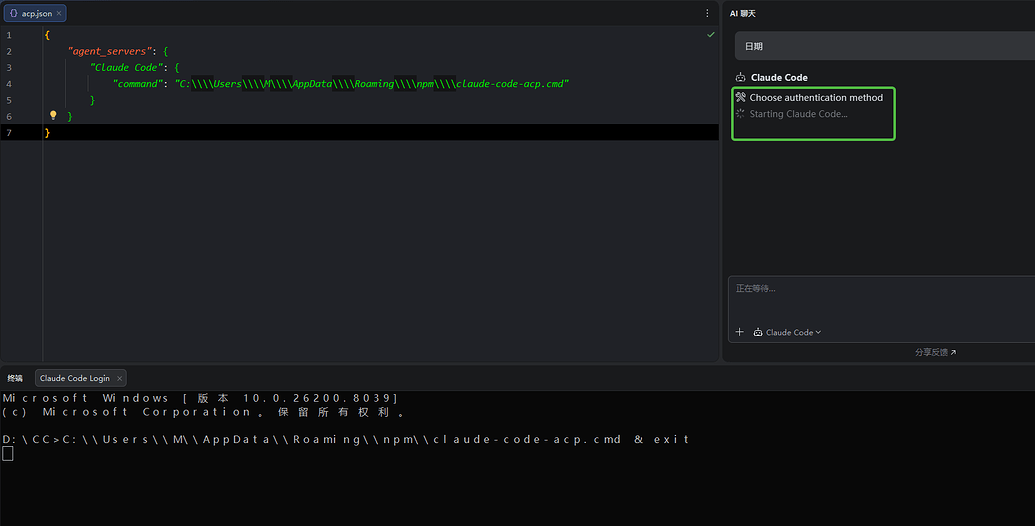Open the Claude Code agent selector dropdown

click(x=787, y=332)
